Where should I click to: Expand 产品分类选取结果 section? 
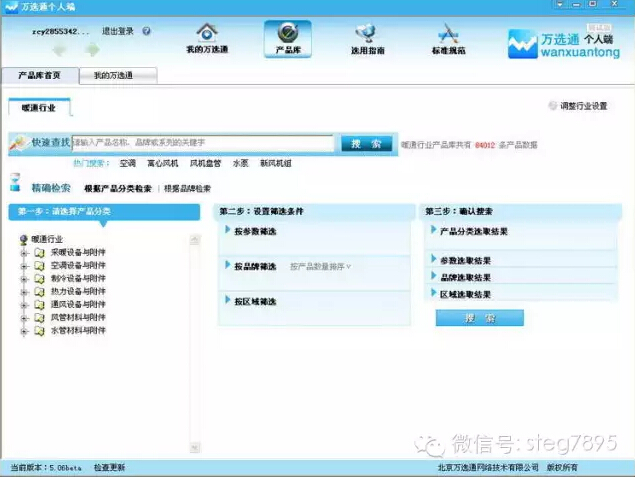click(433, 230)
